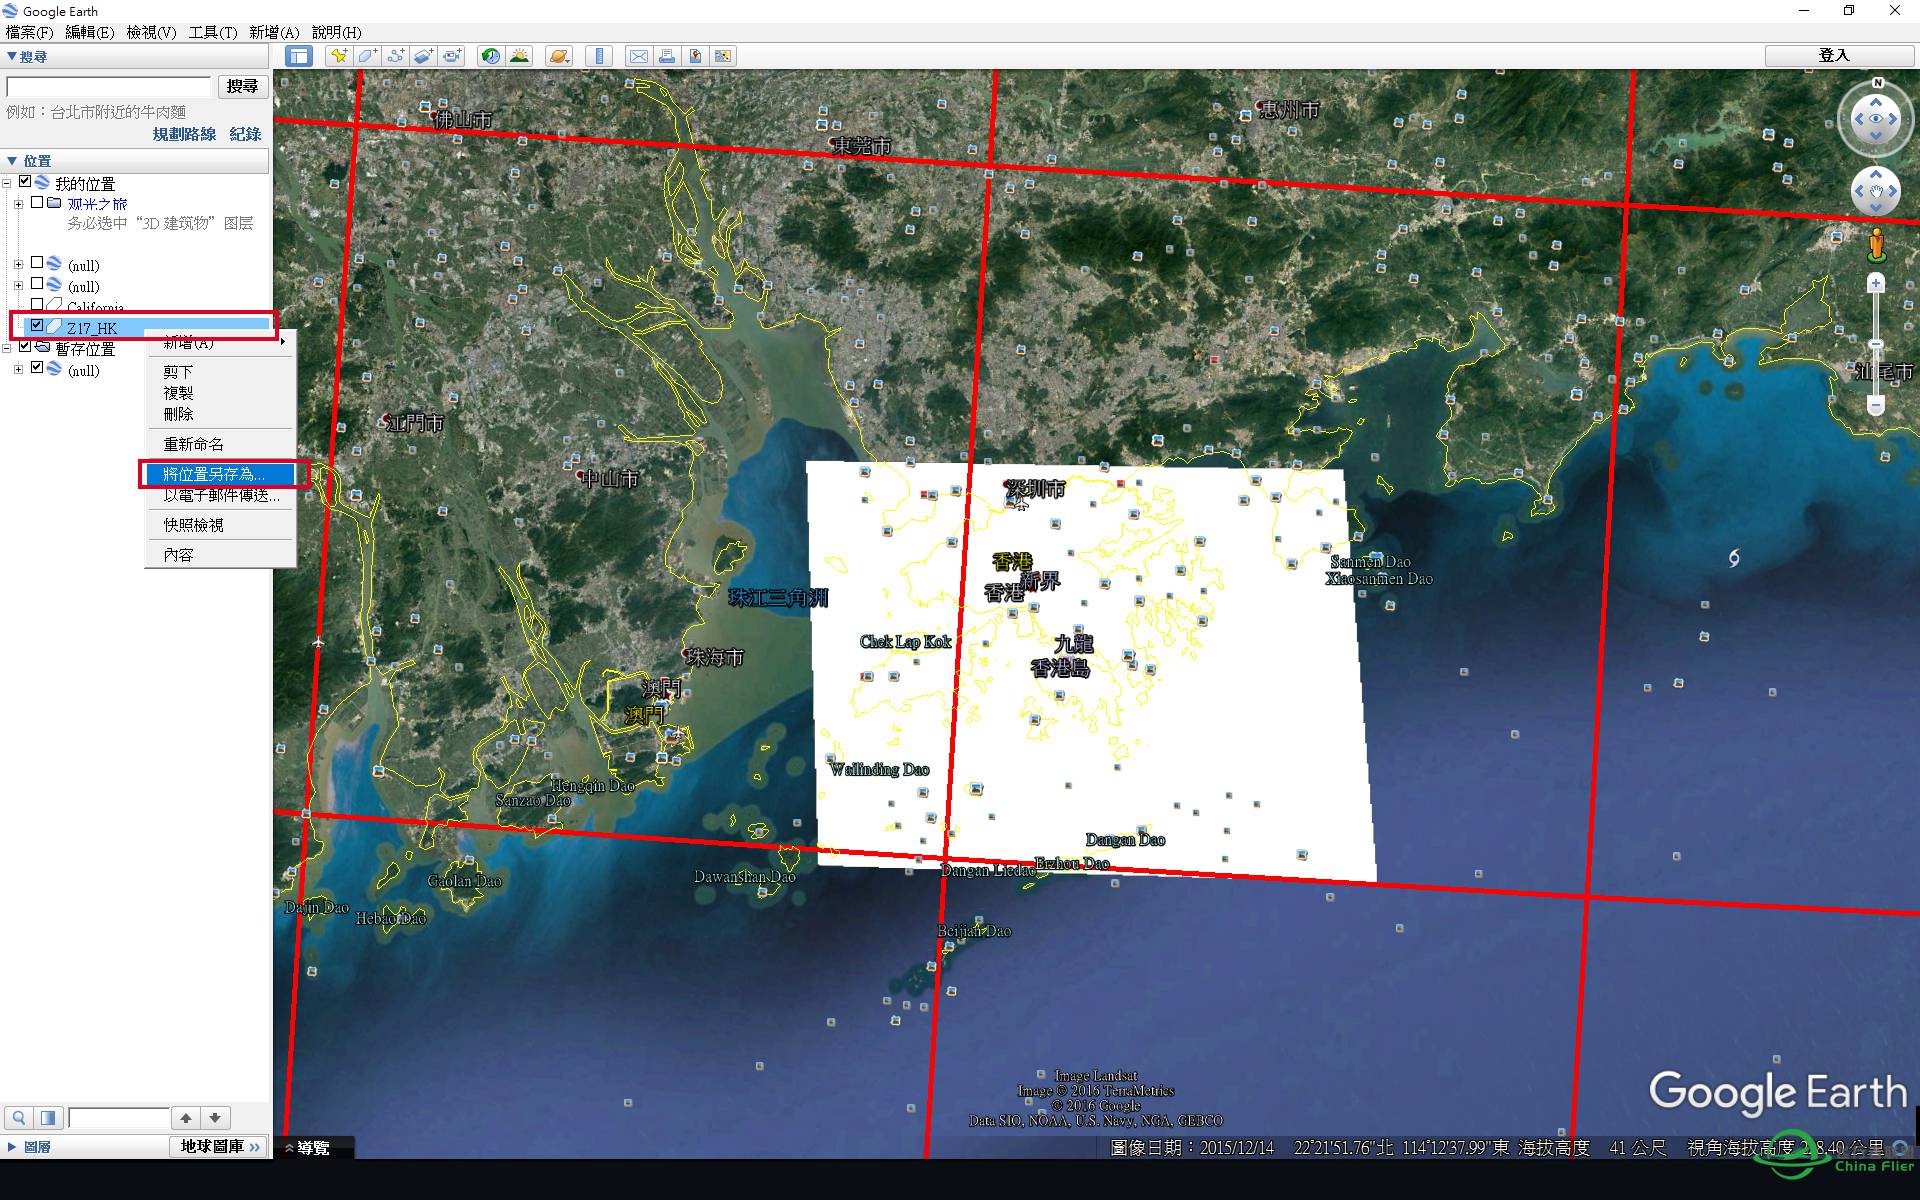Record a tour with camera icon
This screenshot has height=1200, width=1920.
click(x=452, y=56)
